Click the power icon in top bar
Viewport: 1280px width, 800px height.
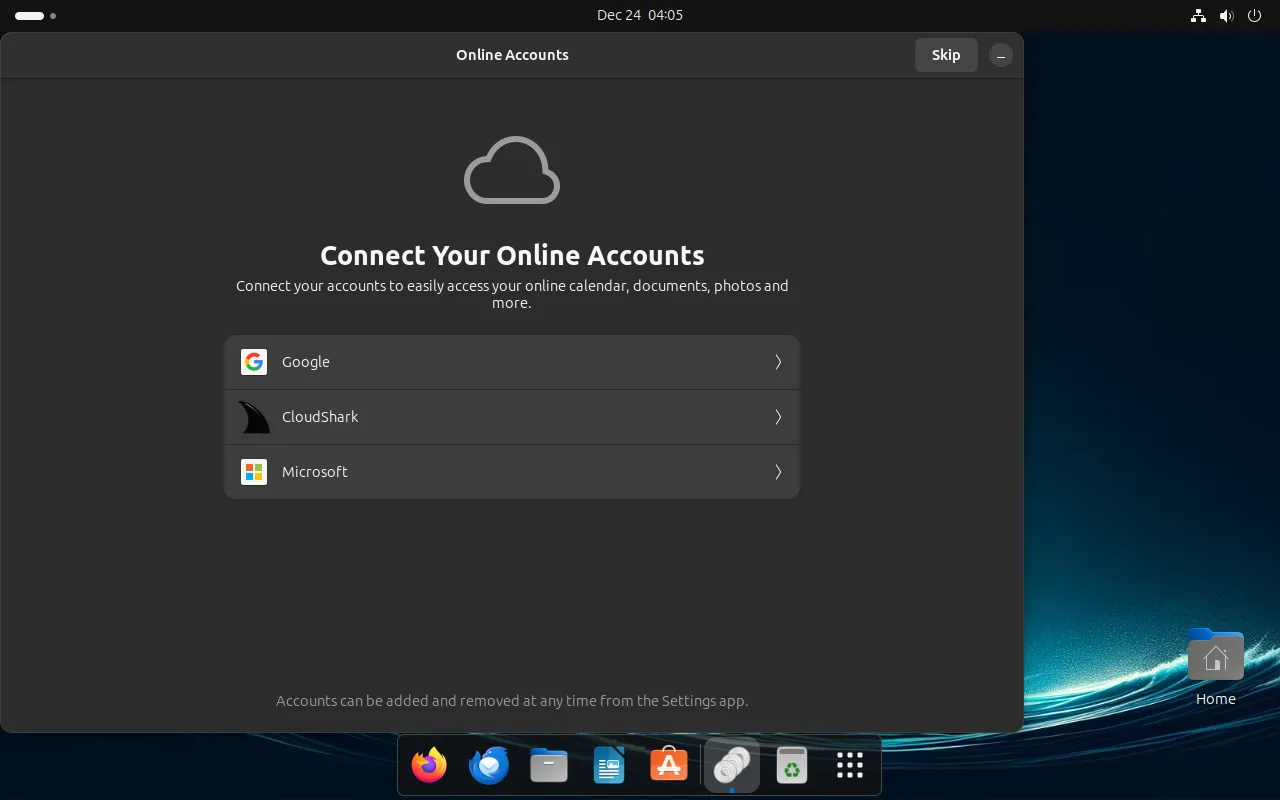coord(1255,16)
